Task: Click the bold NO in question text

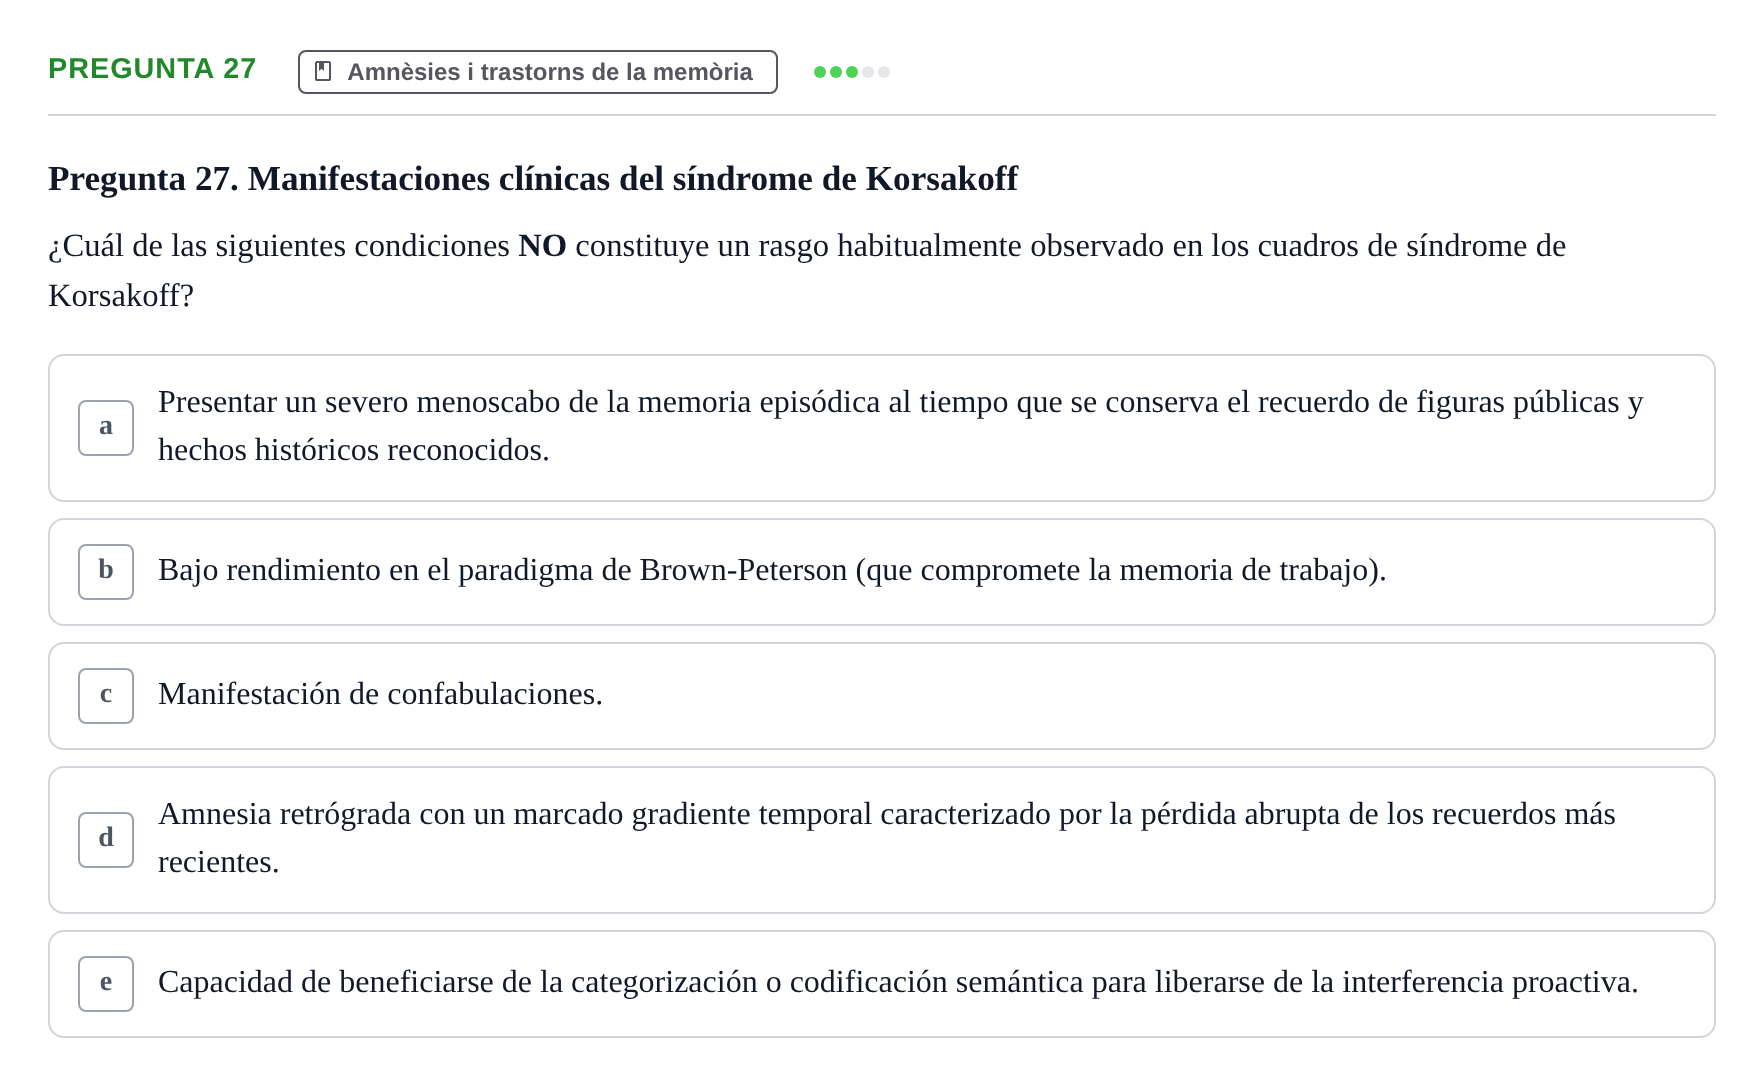Action: tap(542, 246)
